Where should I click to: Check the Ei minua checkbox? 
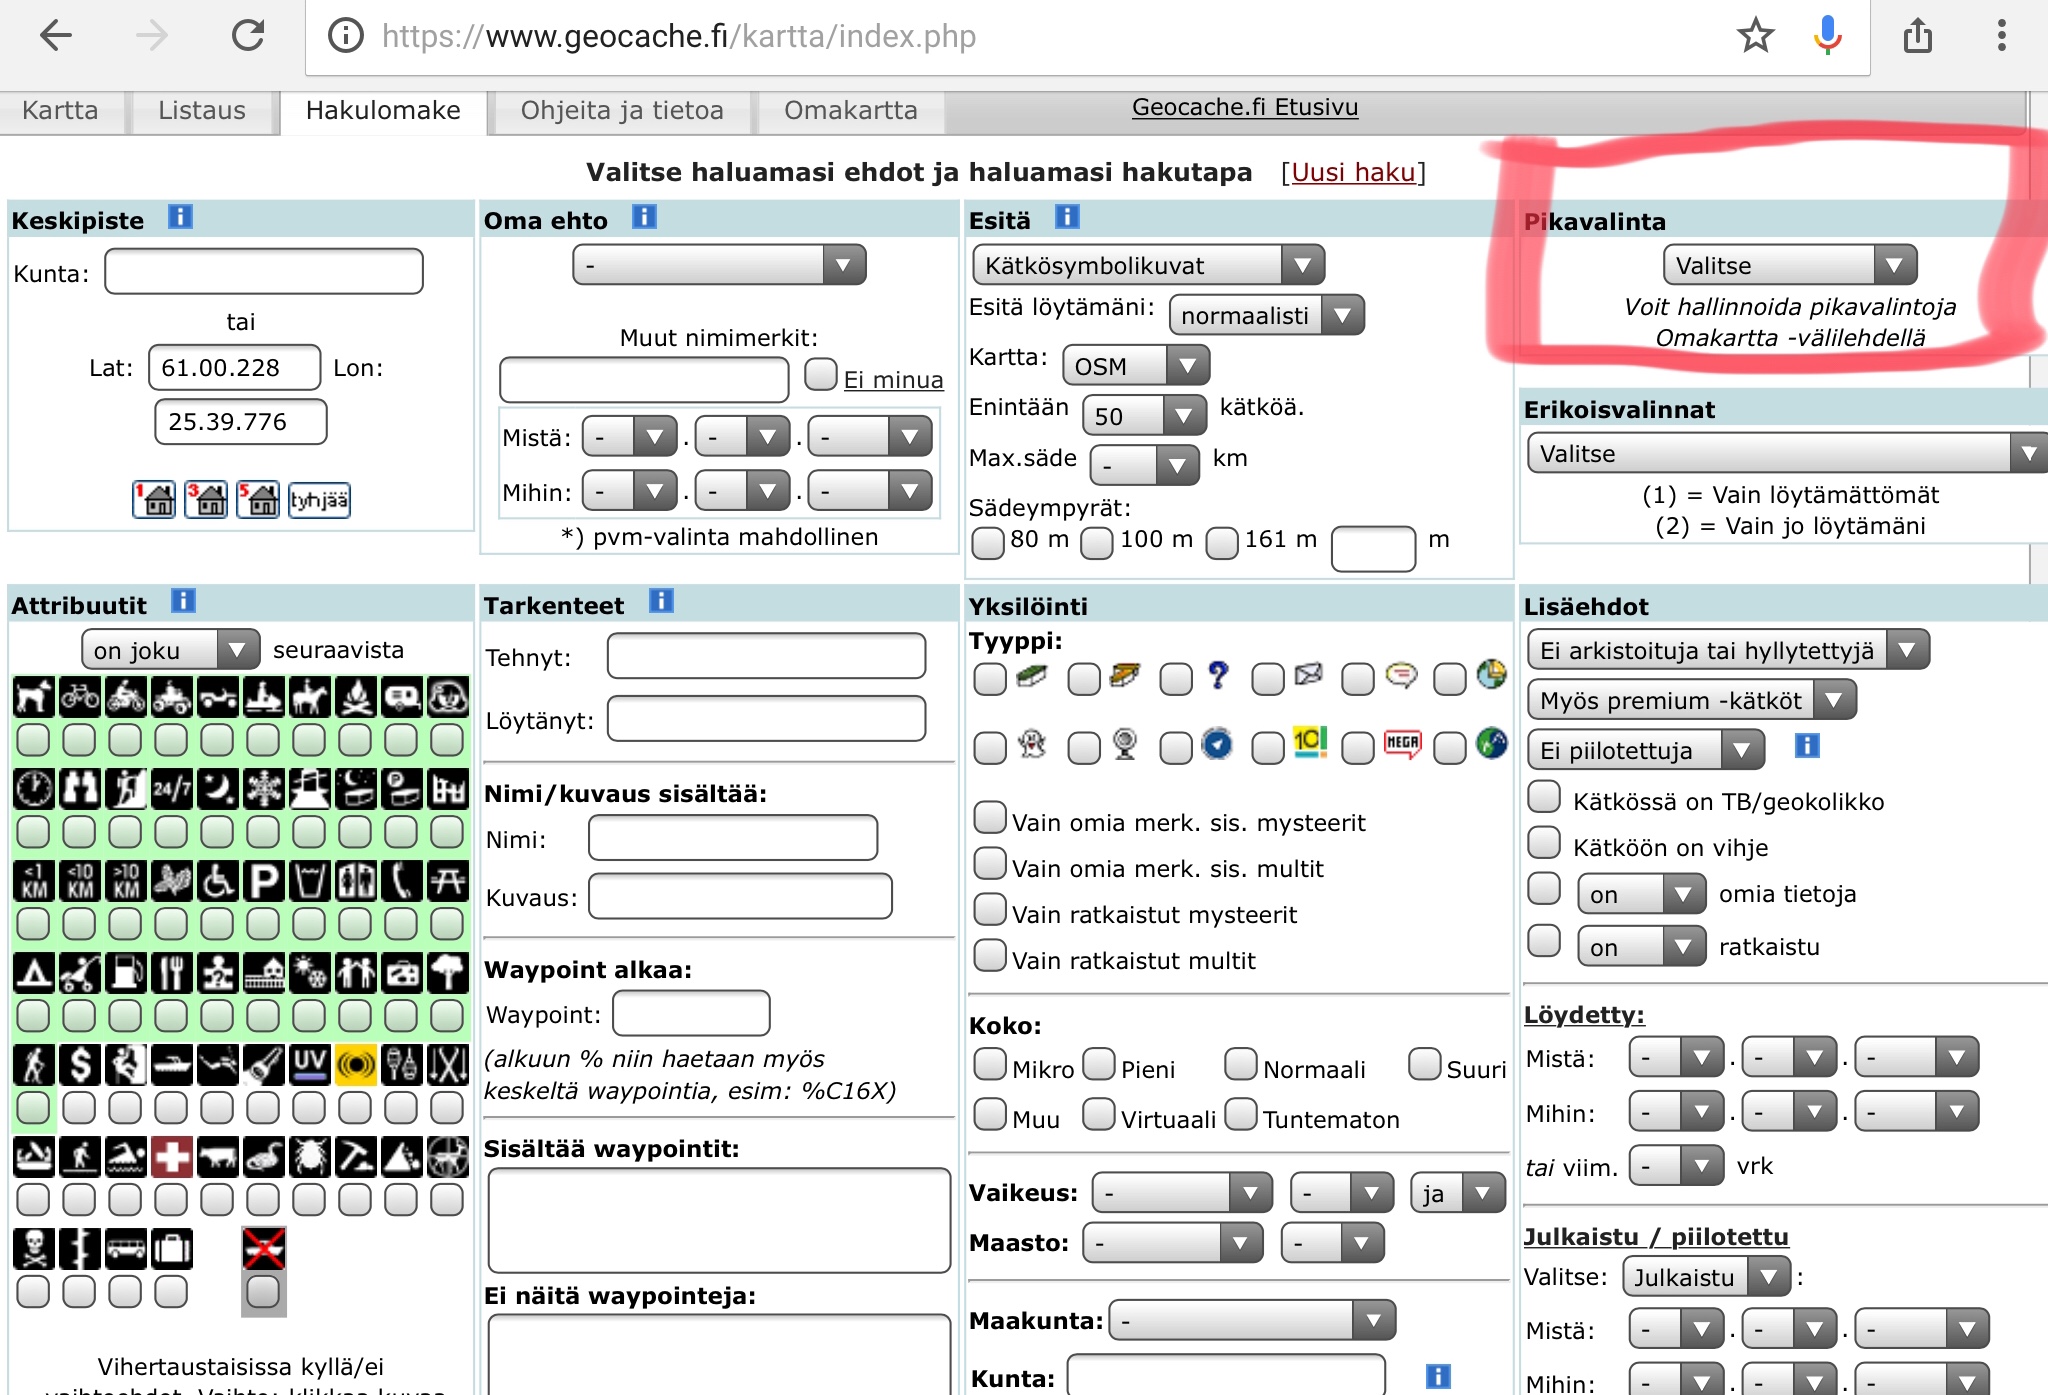tap(821, 375)
